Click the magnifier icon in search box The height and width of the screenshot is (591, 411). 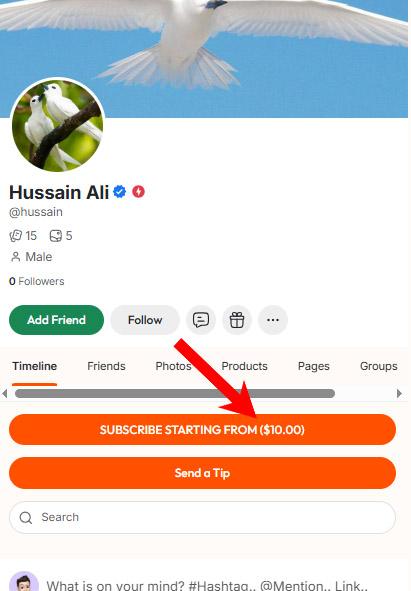[x=26, y=518]
